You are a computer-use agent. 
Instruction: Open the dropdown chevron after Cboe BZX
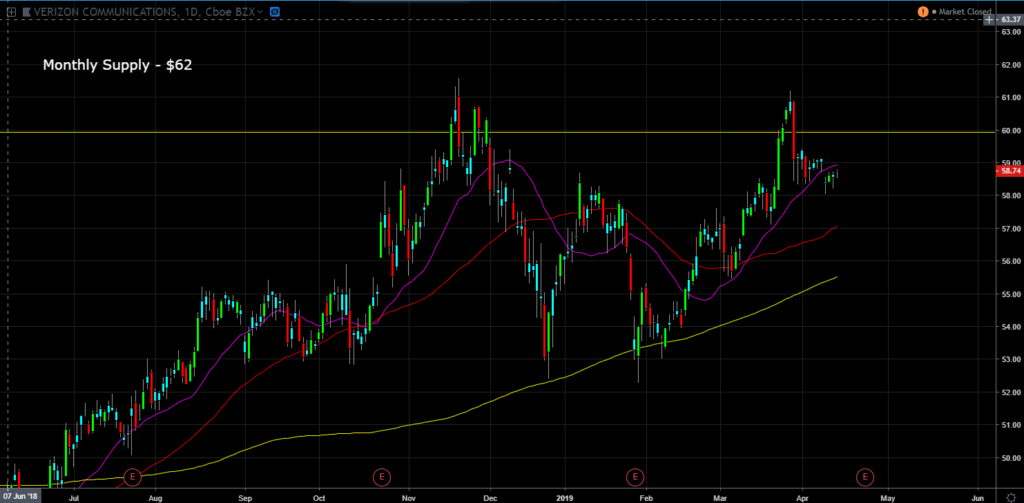pyautogui.click(x=261, y=12)
